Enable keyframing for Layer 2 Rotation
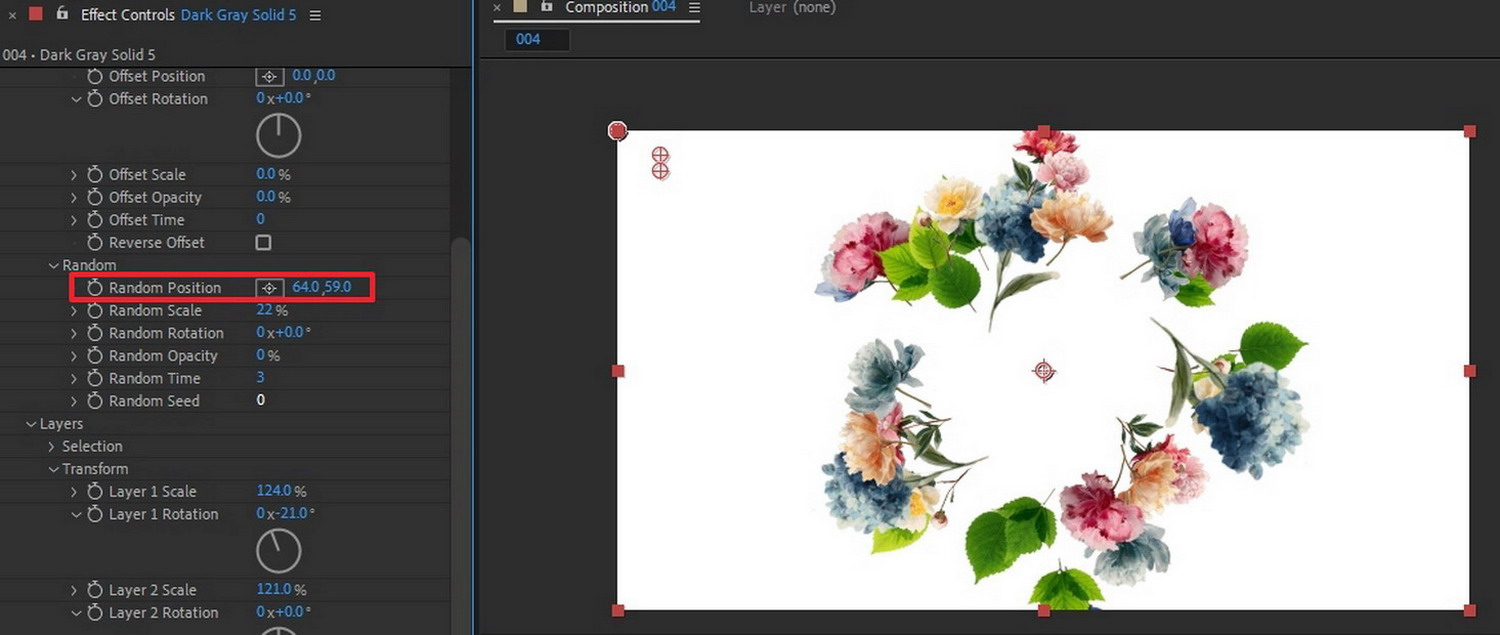1500x635 pixels. tap(95, 612)
